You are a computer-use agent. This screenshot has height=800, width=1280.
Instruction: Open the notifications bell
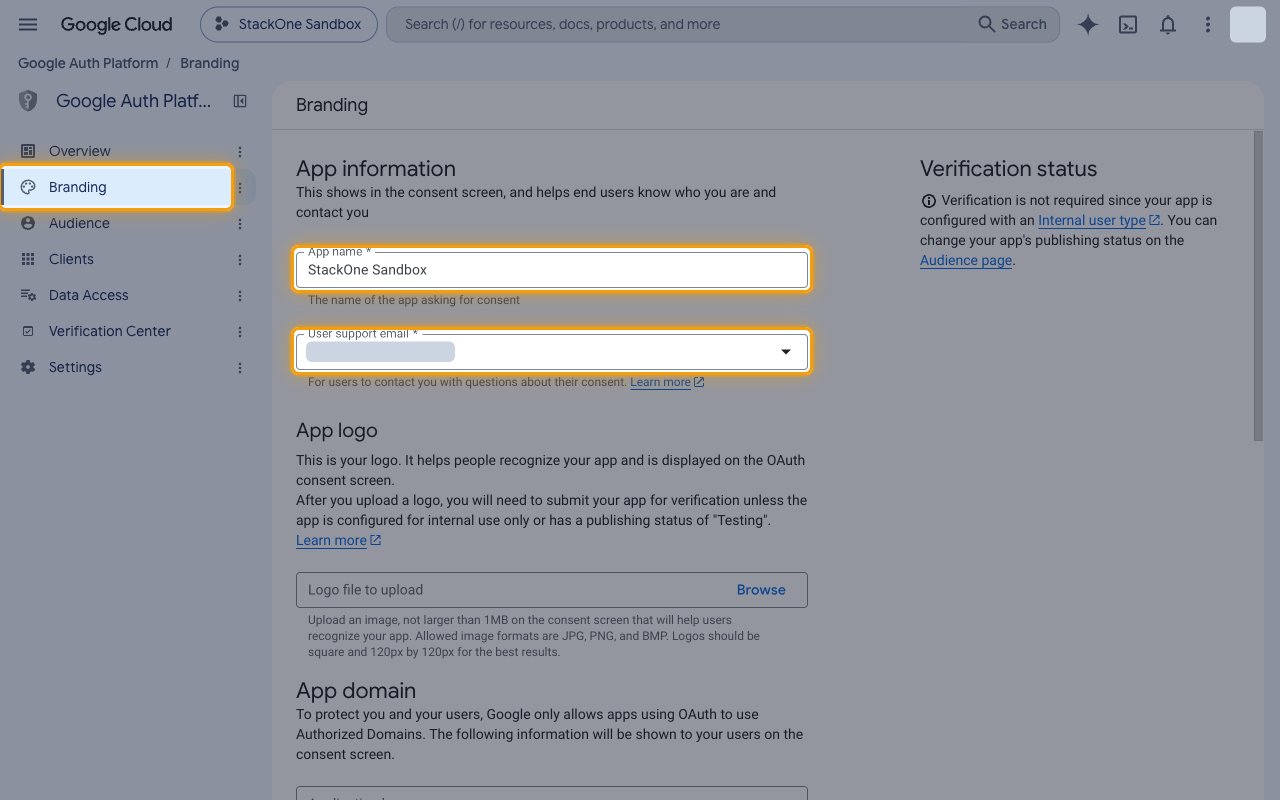(x=1168, y=24)
